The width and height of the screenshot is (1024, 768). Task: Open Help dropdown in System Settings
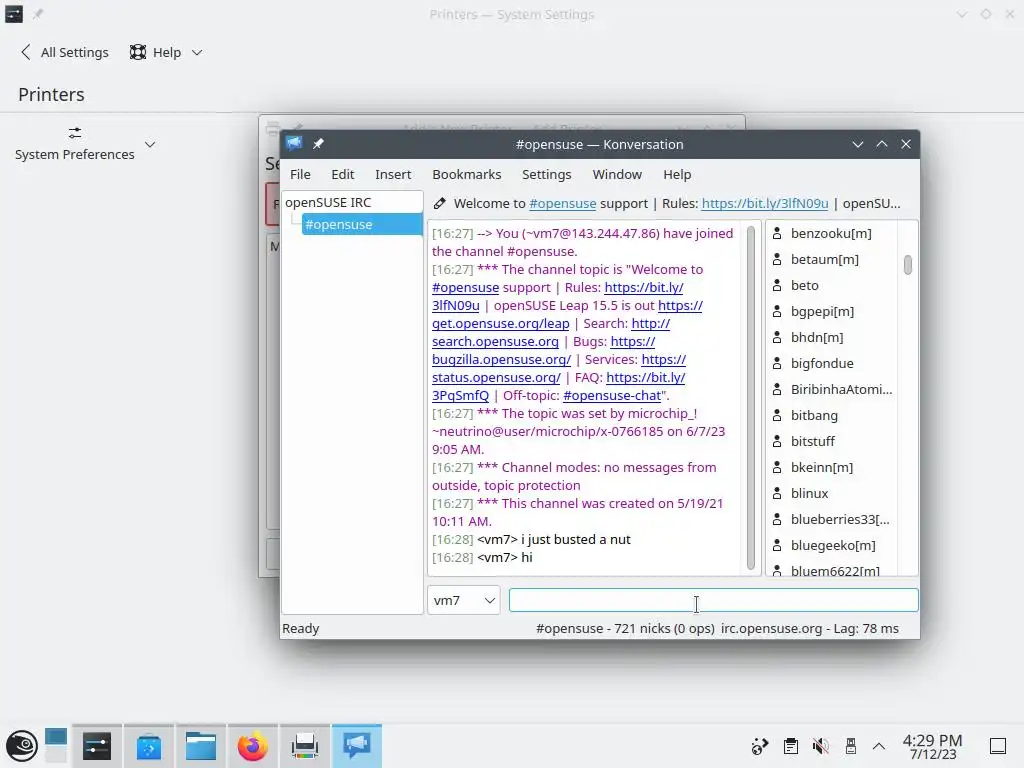(x=166, y=52)
